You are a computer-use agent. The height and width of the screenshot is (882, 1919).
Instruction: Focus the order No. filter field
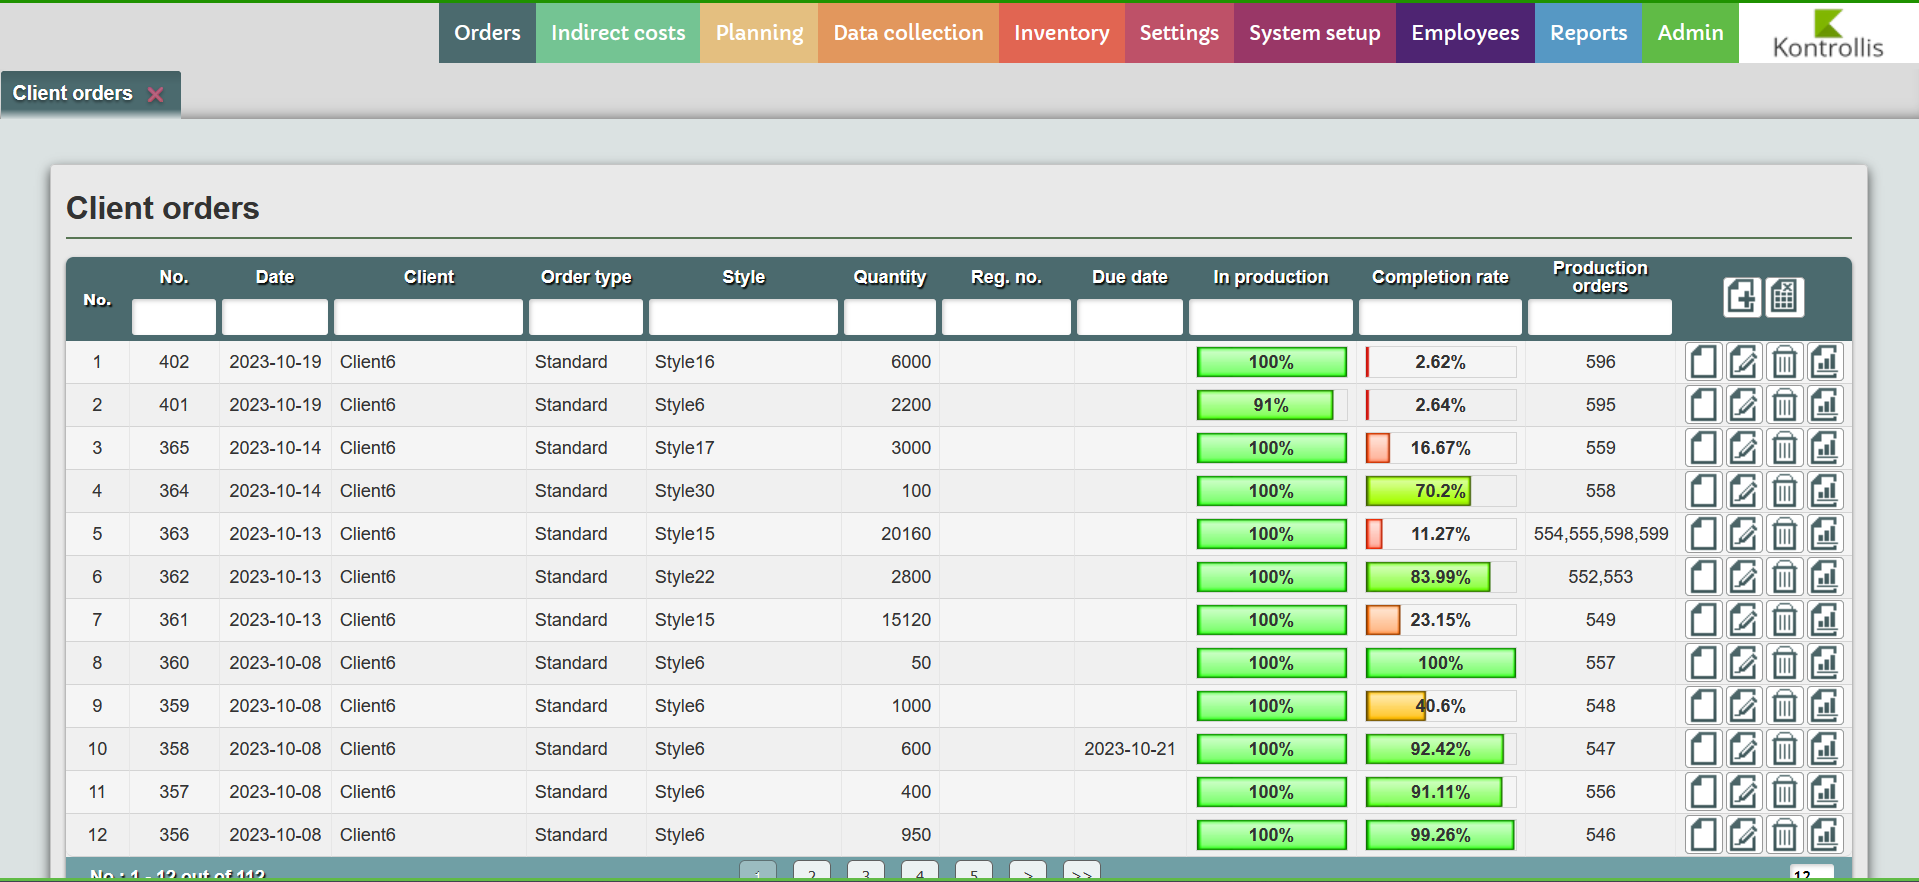[x=174, y=317]
